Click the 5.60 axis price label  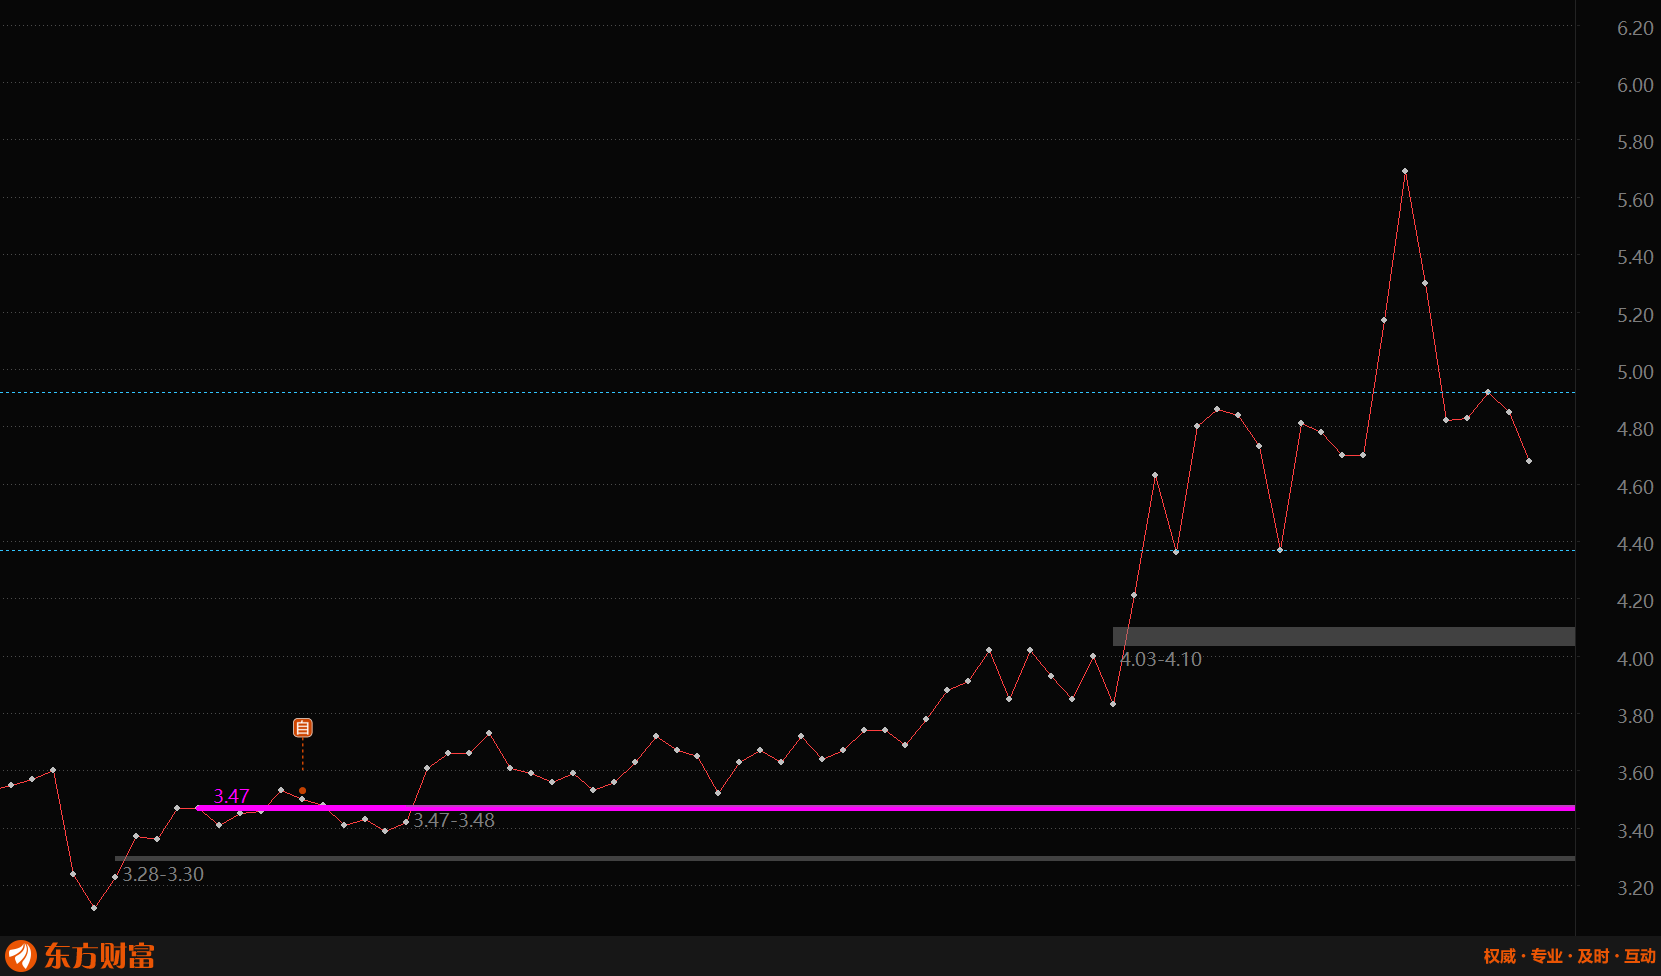tap(1635, 200)
